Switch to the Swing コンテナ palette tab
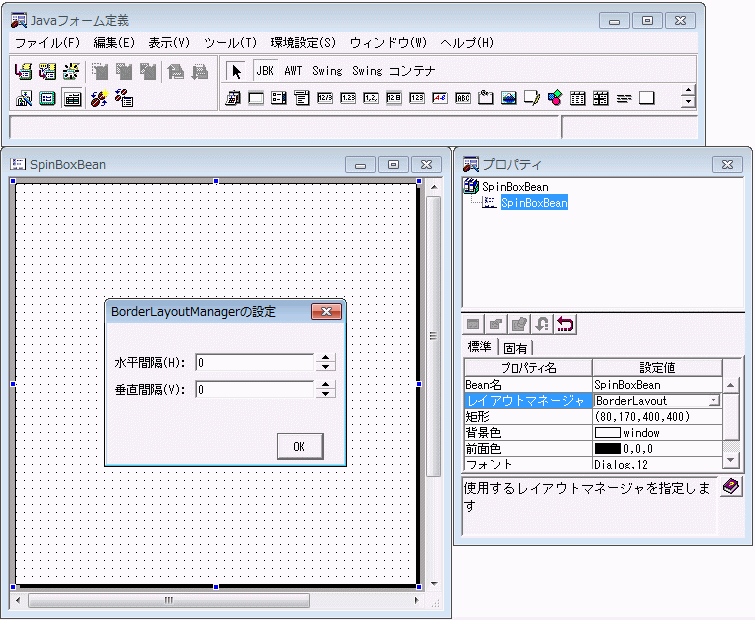755x620 pixels. tap(393, 71)
